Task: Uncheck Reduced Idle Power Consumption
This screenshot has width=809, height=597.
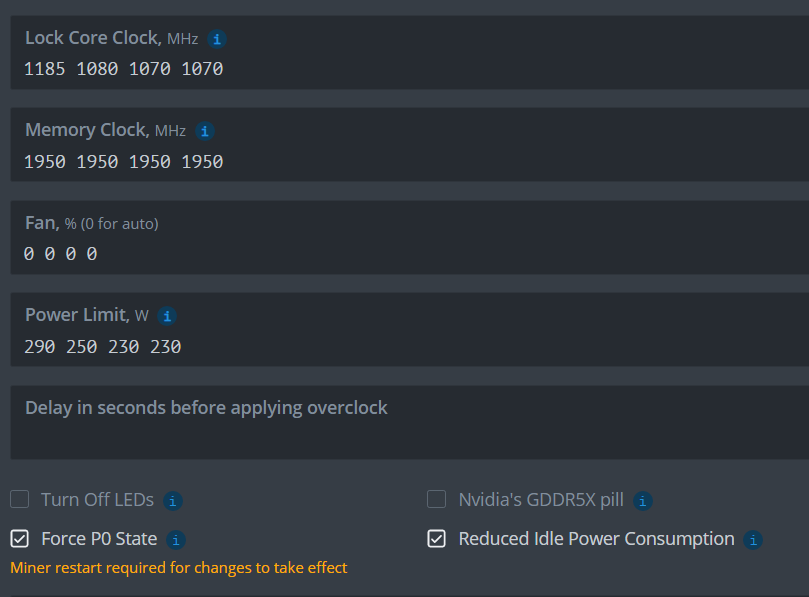Action: pyautogui.click(x=436, y=538)
